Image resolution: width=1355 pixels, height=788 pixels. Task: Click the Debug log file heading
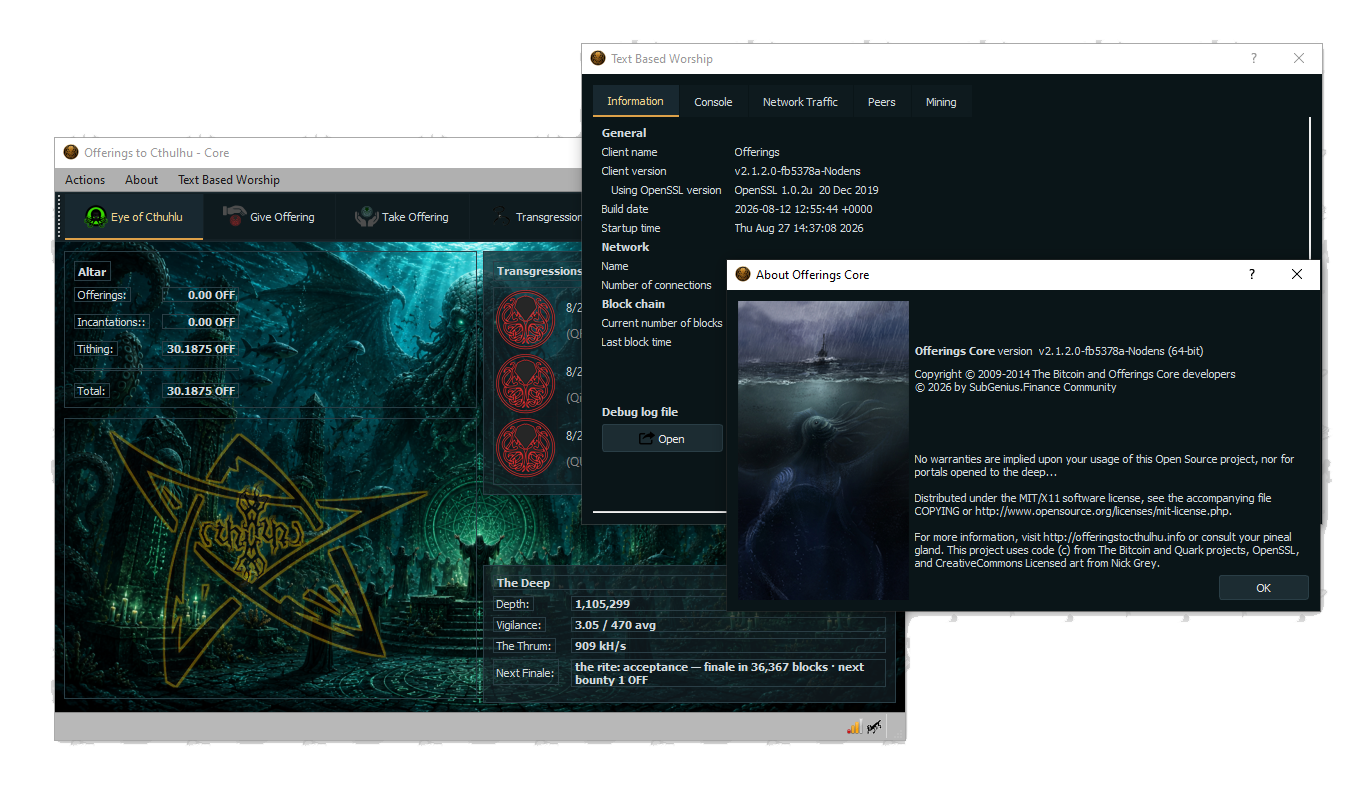[x=640, y=412]
